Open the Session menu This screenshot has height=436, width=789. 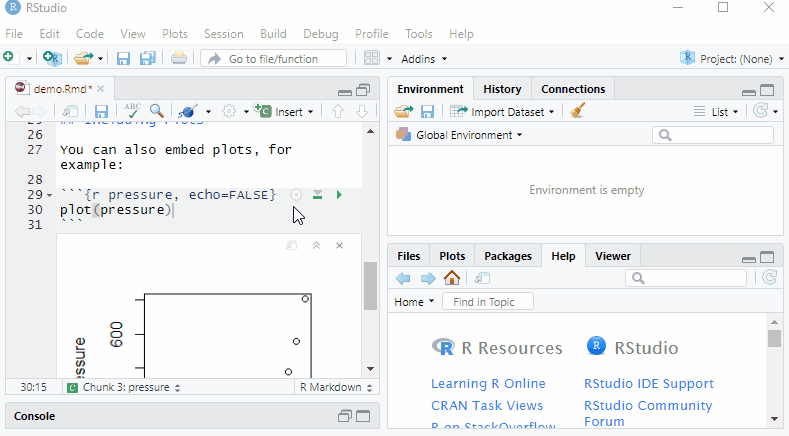click(223, 34)
